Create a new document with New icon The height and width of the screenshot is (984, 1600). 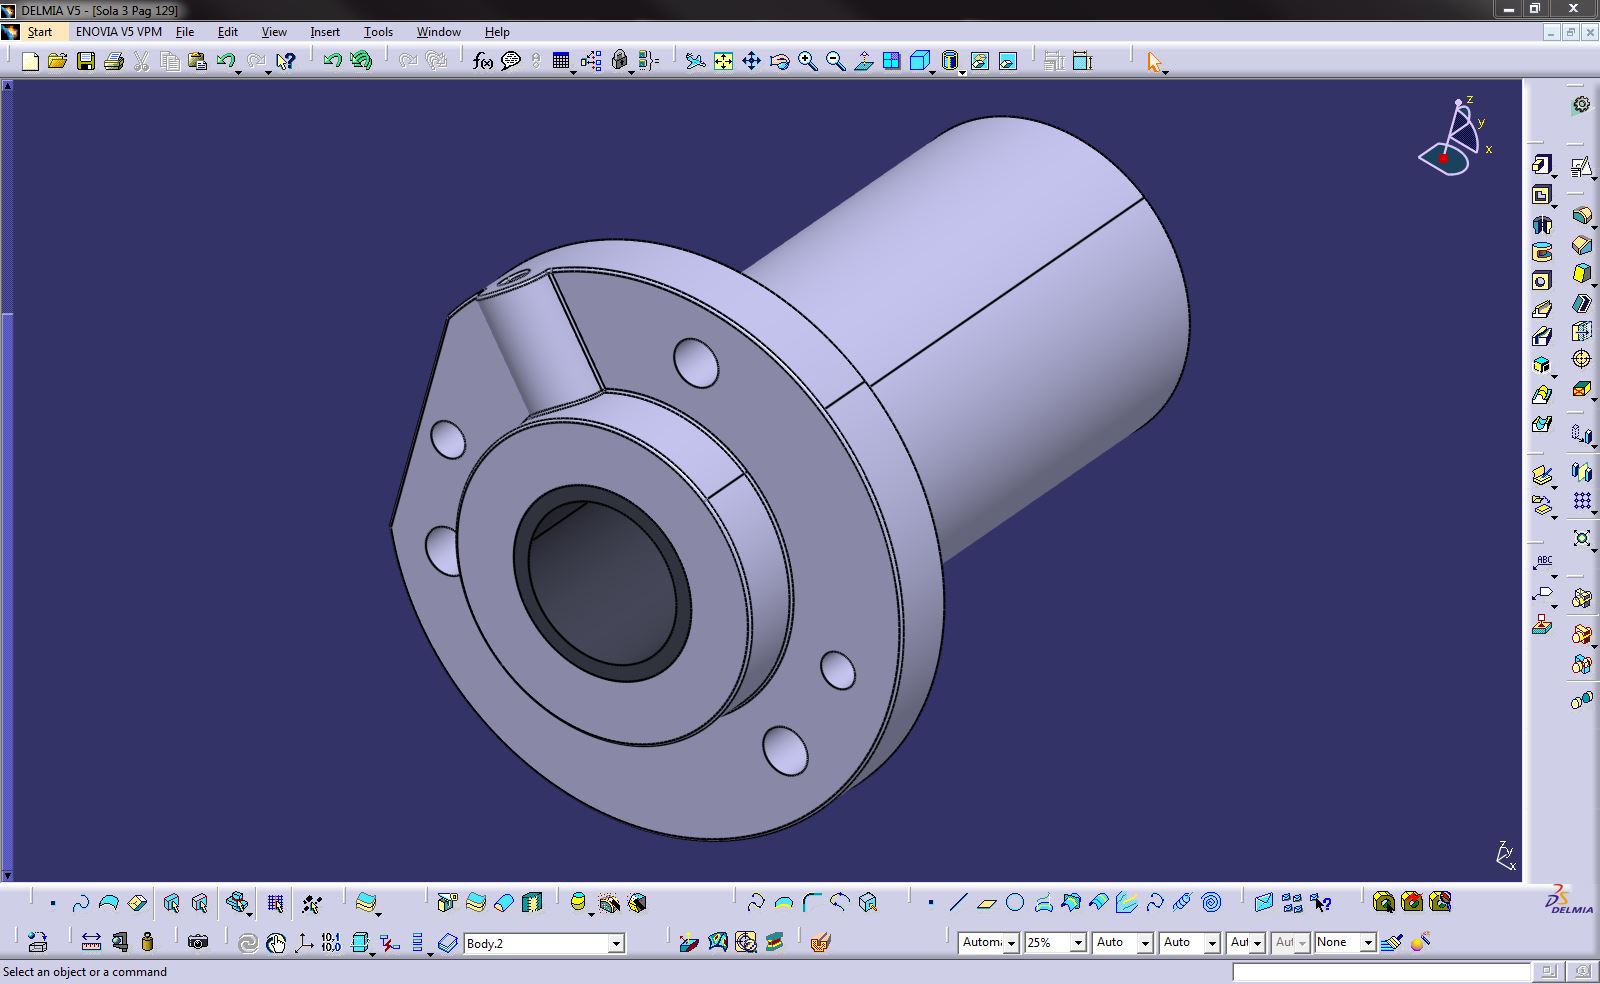[30, 61]
